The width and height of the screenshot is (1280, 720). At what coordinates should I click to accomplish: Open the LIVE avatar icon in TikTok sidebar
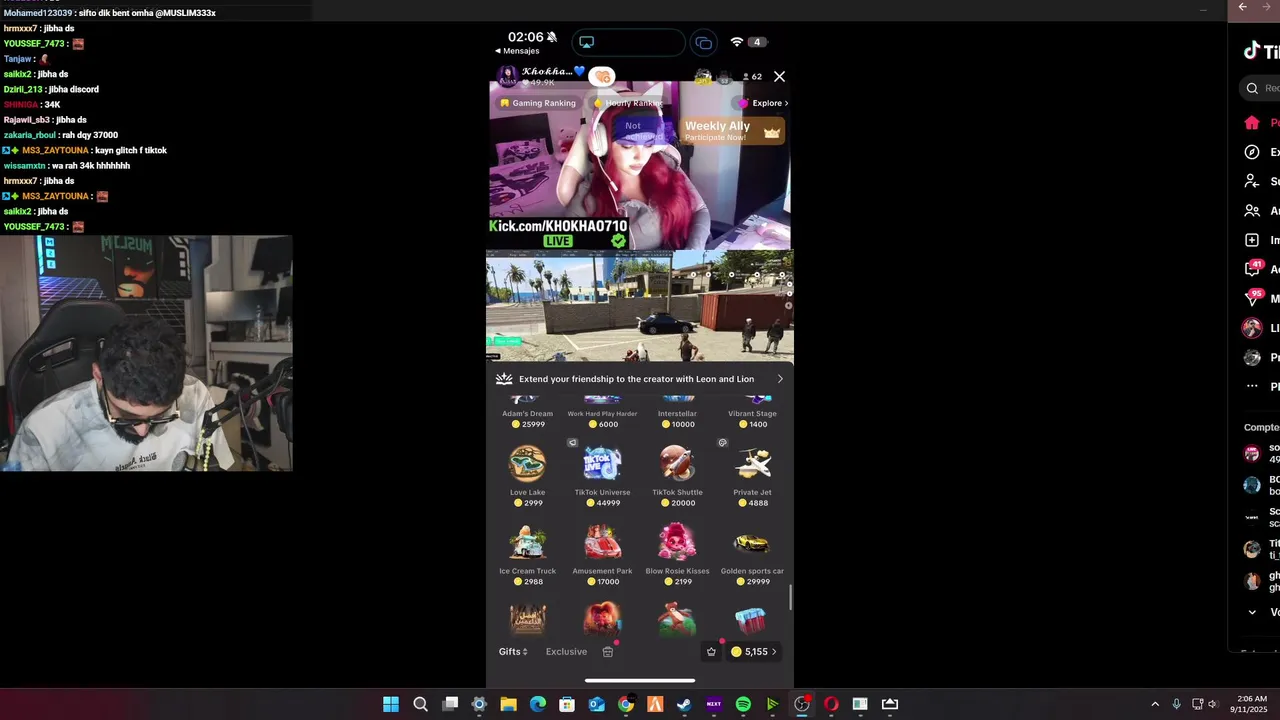[x=1252, y=328]
